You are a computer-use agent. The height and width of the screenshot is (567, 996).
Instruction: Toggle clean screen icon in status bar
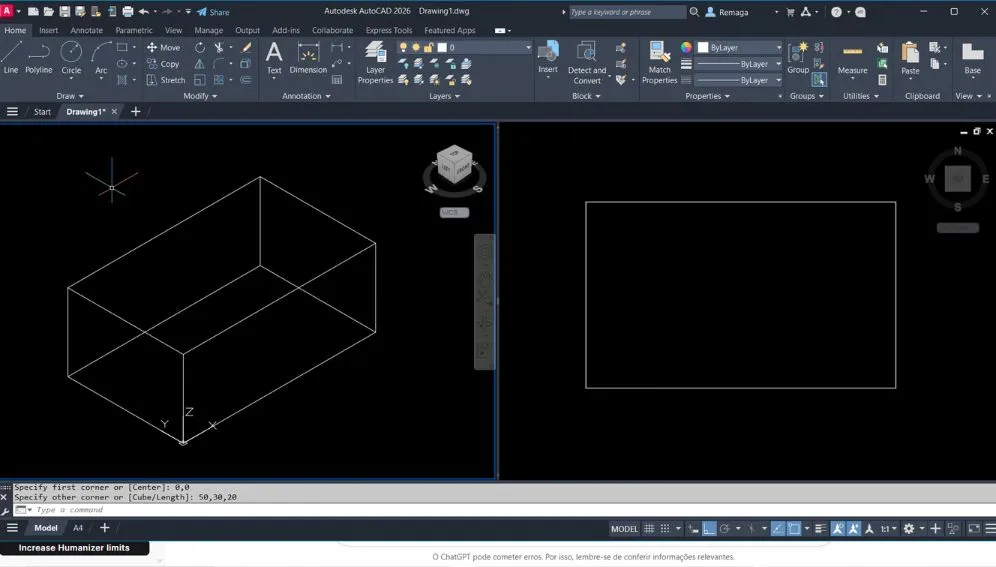974,528
